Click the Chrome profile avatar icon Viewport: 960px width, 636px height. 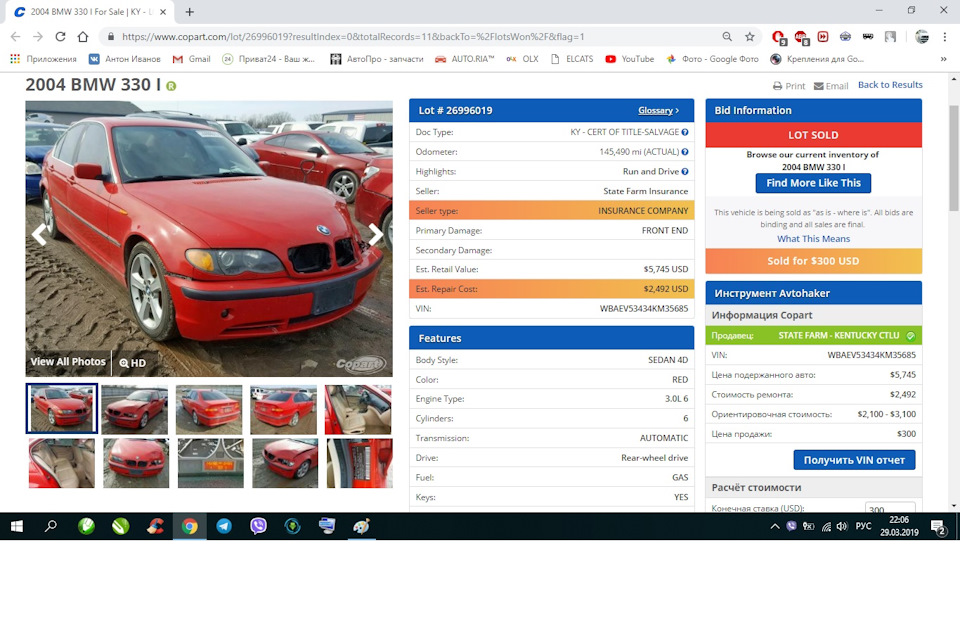click(x=921, y=37)
